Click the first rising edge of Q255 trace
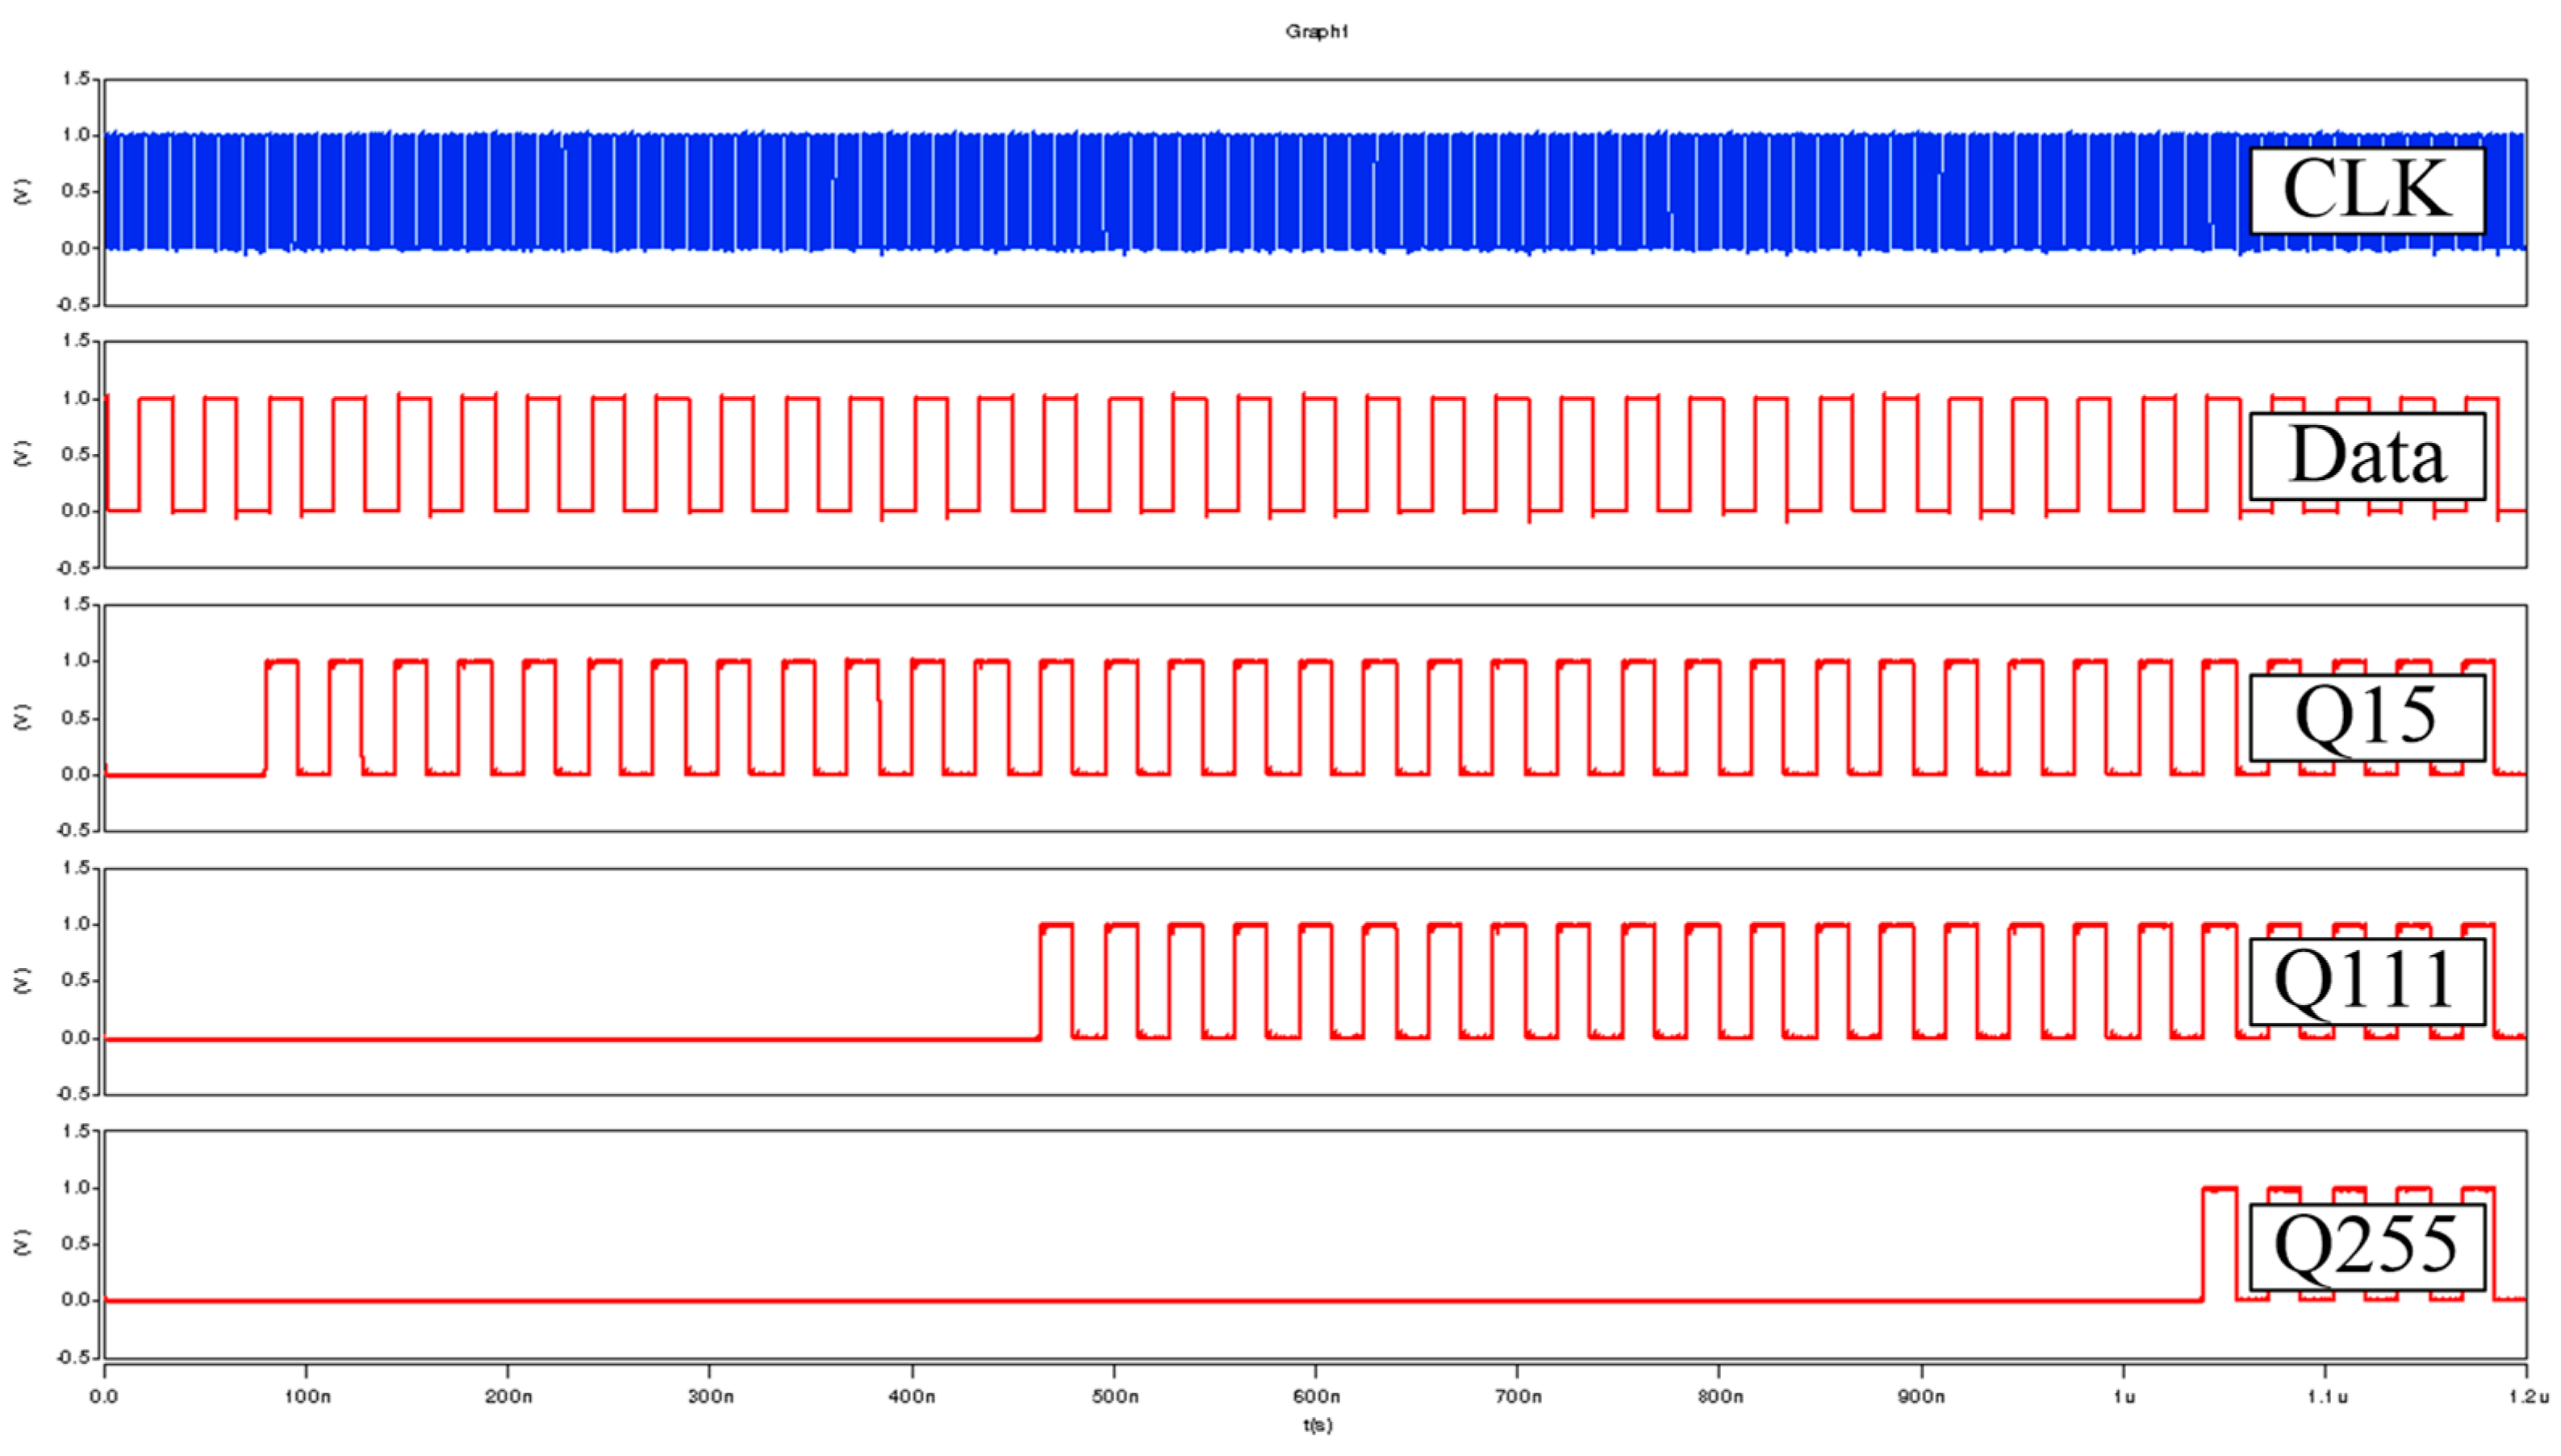Image resolution: width=2561 pixels, height=1456 pixels. tap(2203, 1245)
